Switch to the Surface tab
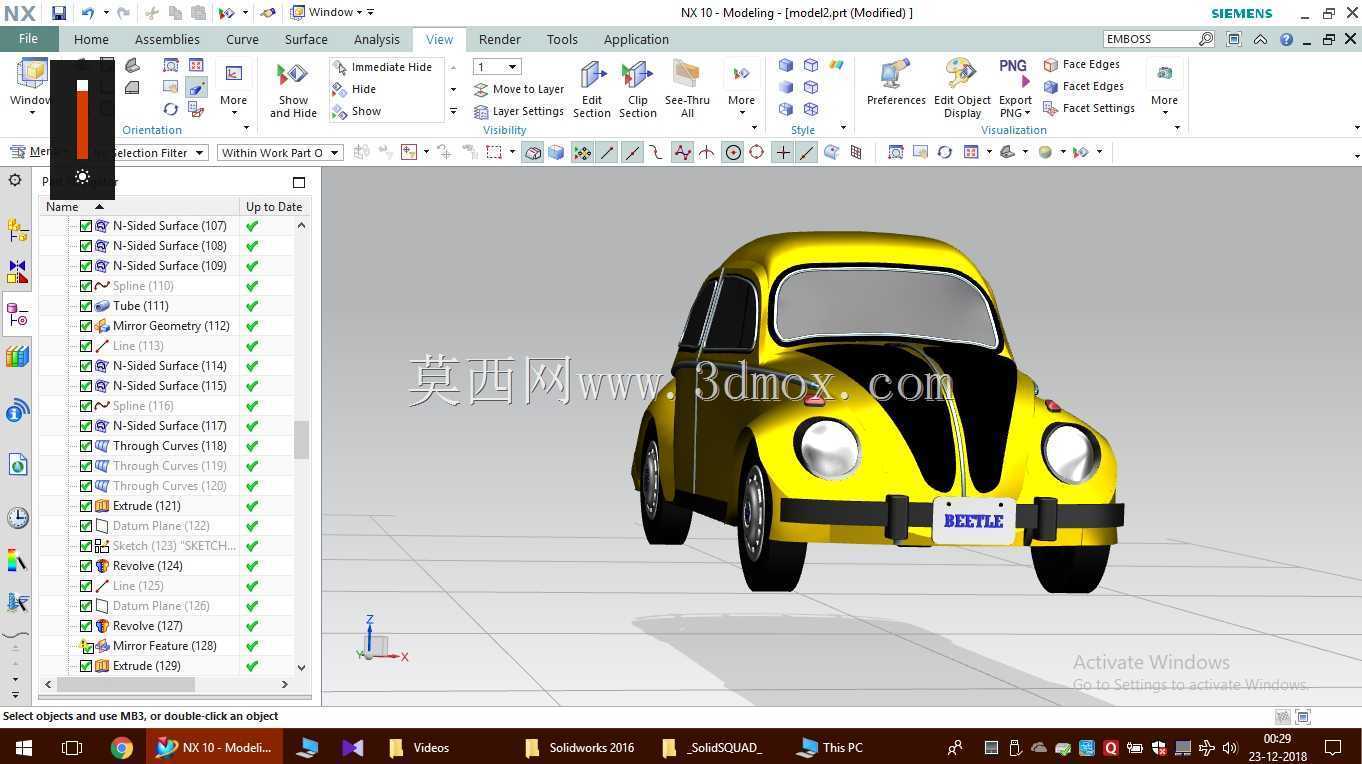Screen dimensions: 1362x764 click(x=306, y=39)
